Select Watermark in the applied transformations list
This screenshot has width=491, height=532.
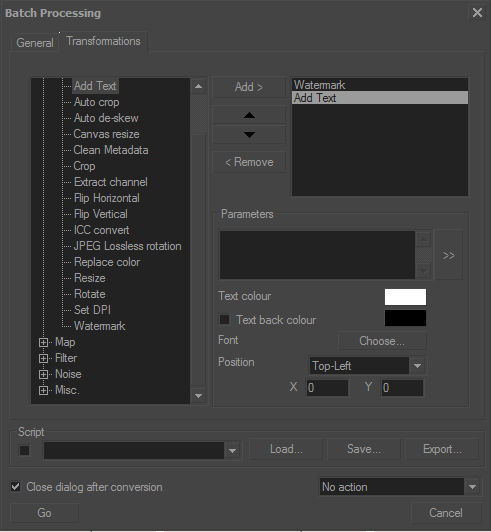380,85
